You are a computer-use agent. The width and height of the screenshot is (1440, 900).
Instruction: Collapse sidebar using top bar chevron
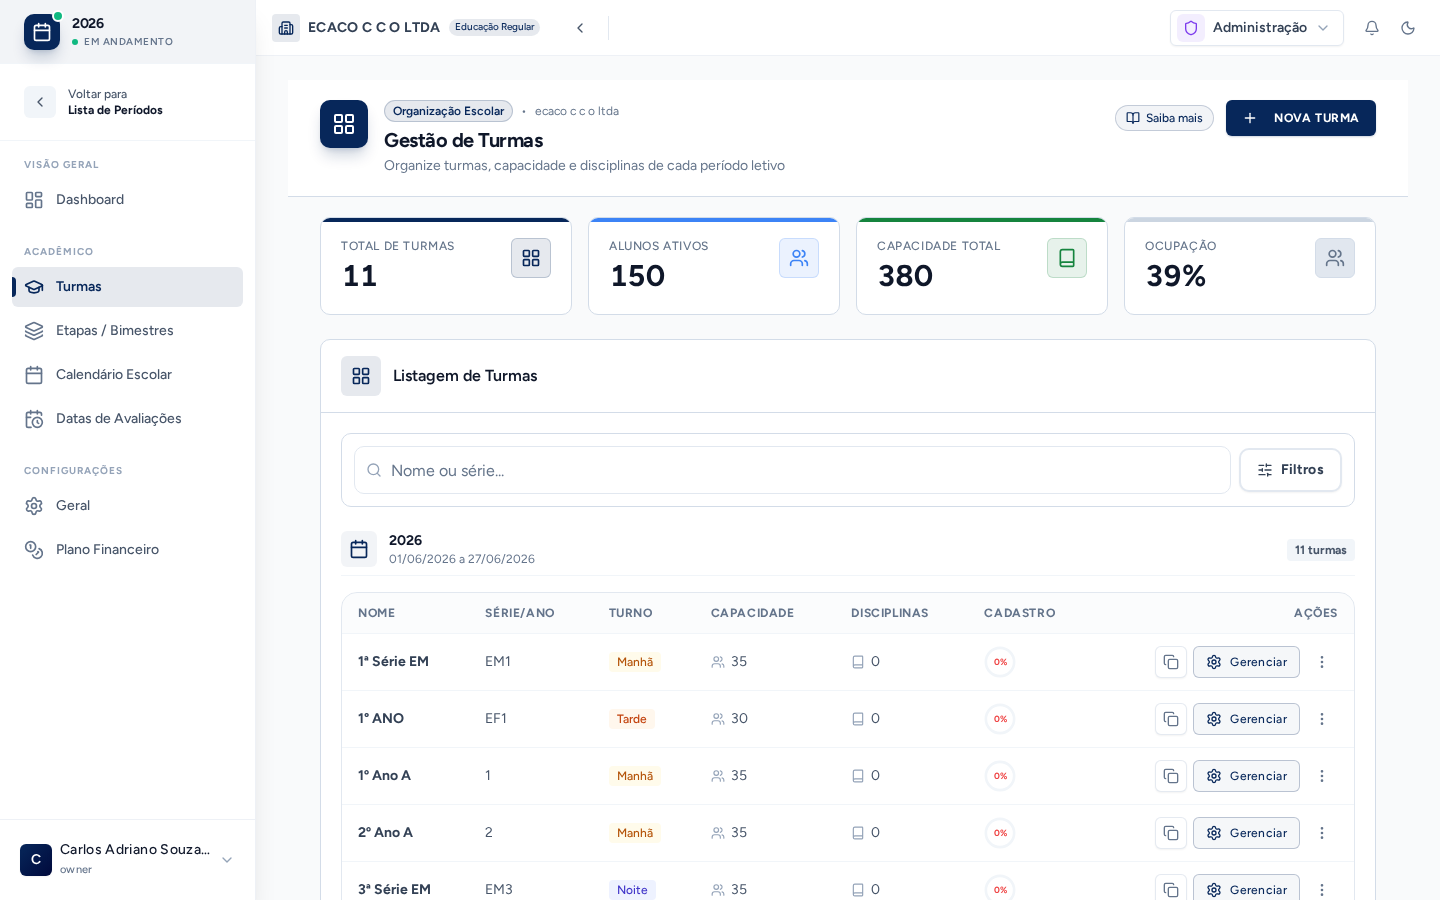coord(580,28)
